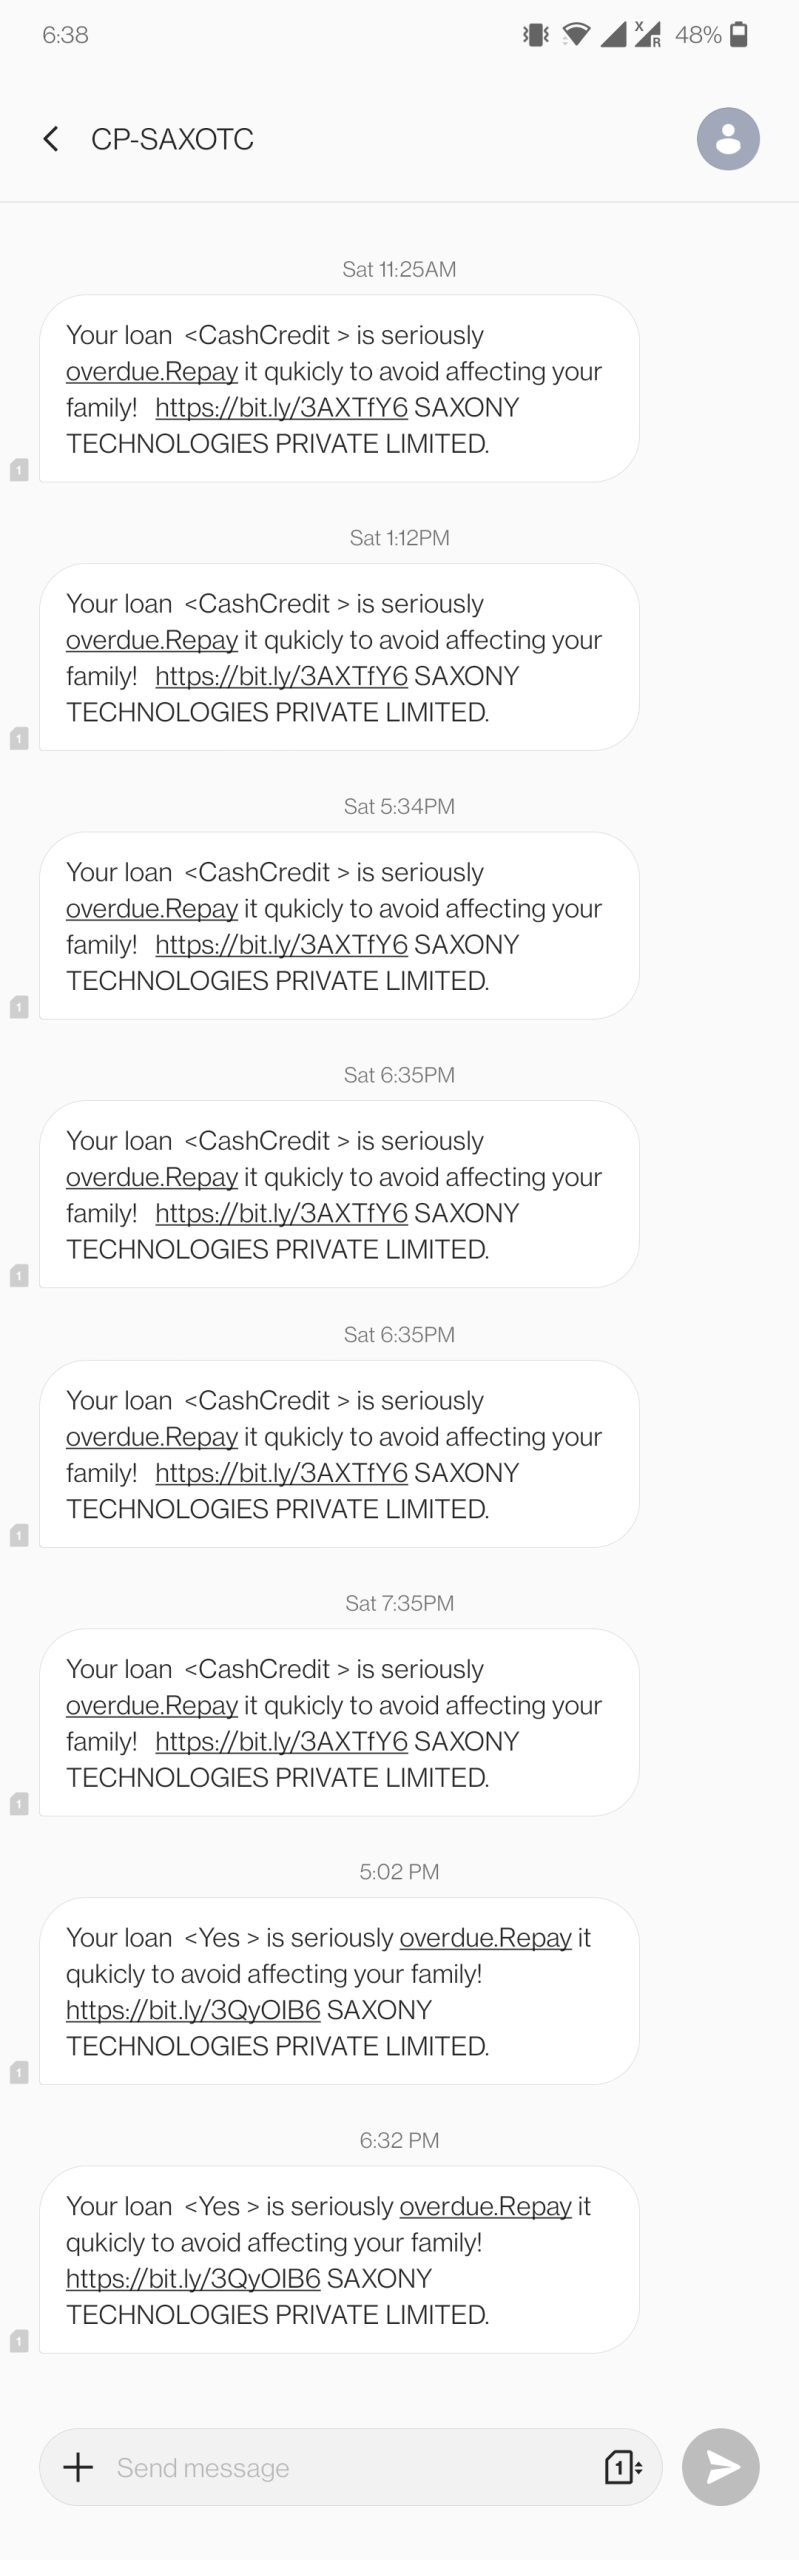Switch SIM using the SIM selector icon
Screen dimensions: 799x2560
pos(623,2467)
